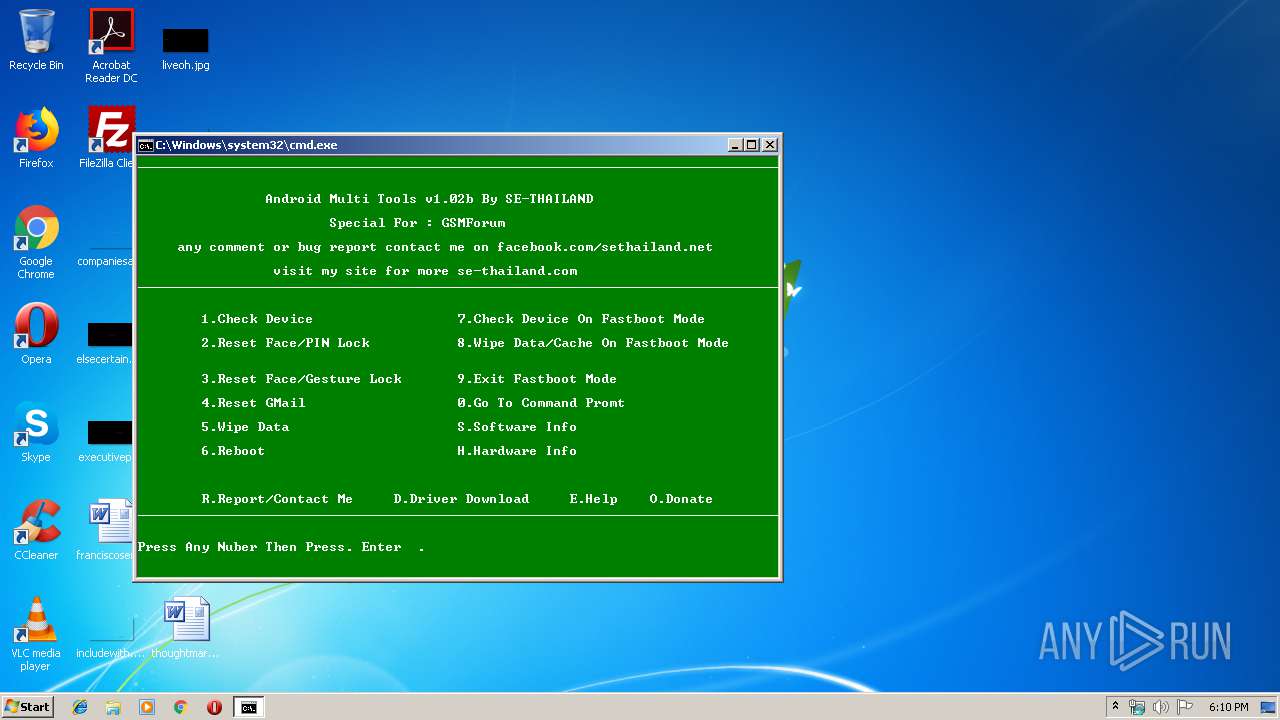This screenshot has width=1280, height=720.
Task: Click '9.Exit Fastboot Mode' text
Action: [x=537, y=379]
